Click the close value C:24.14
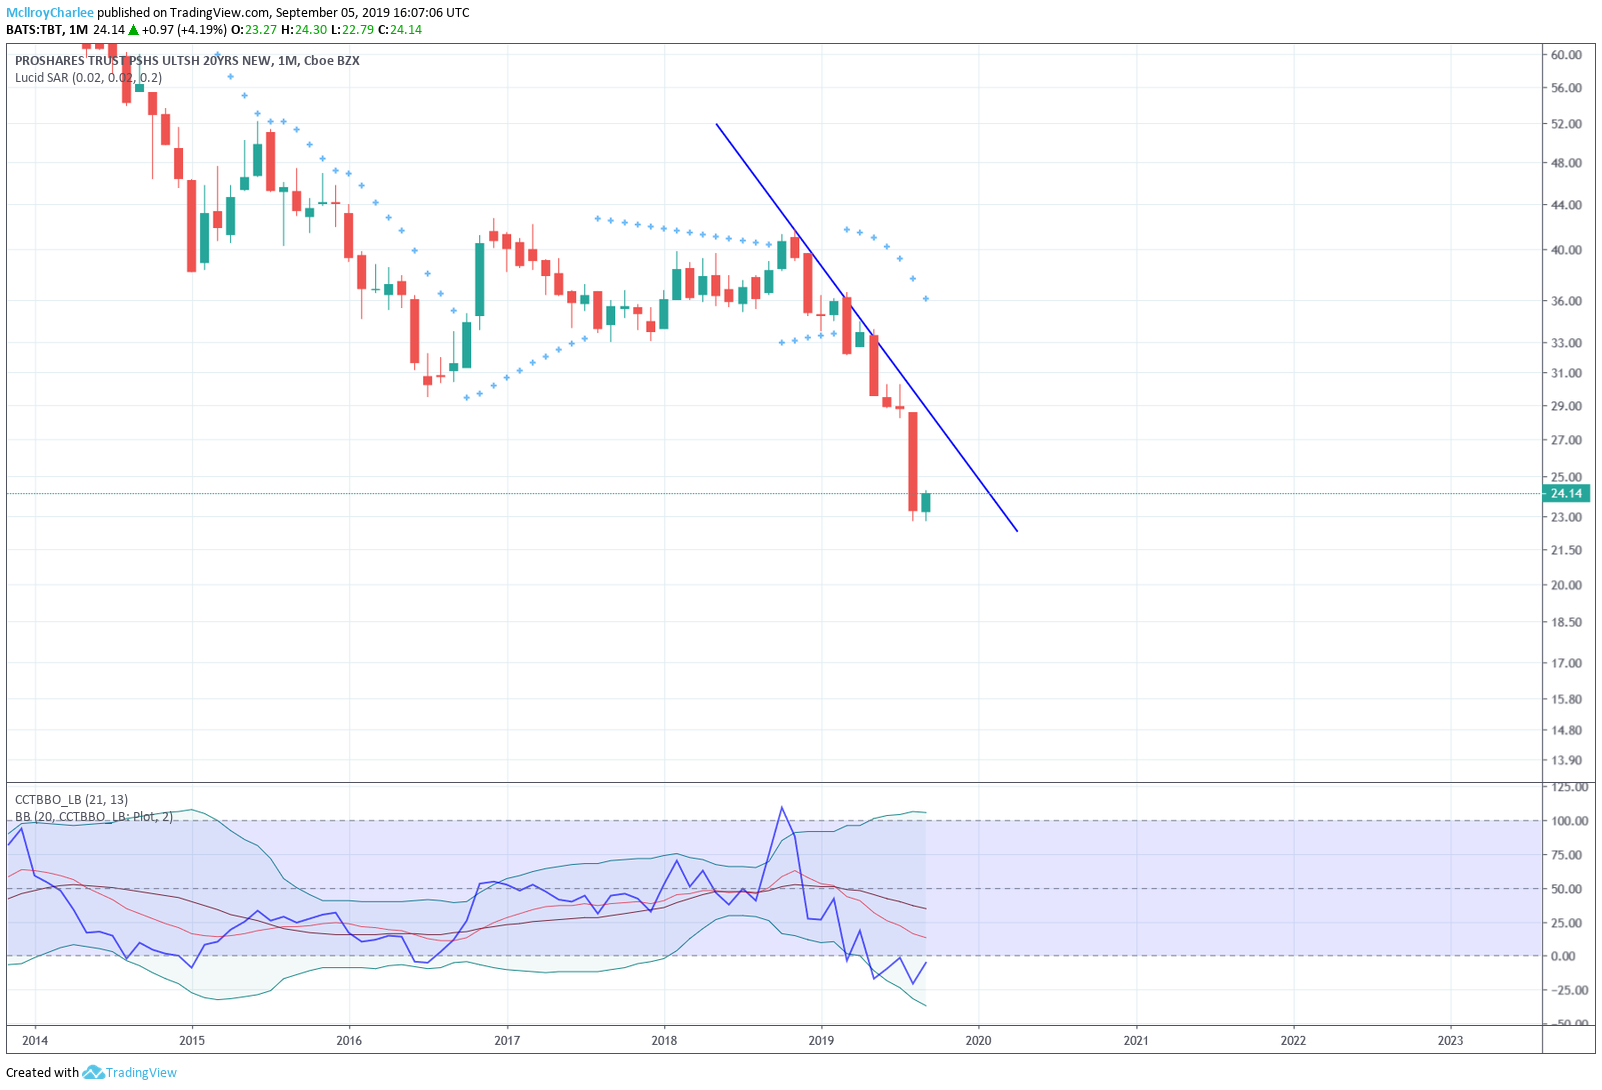This screenshot has height=1090, width=1602. (x=400, y=29)
